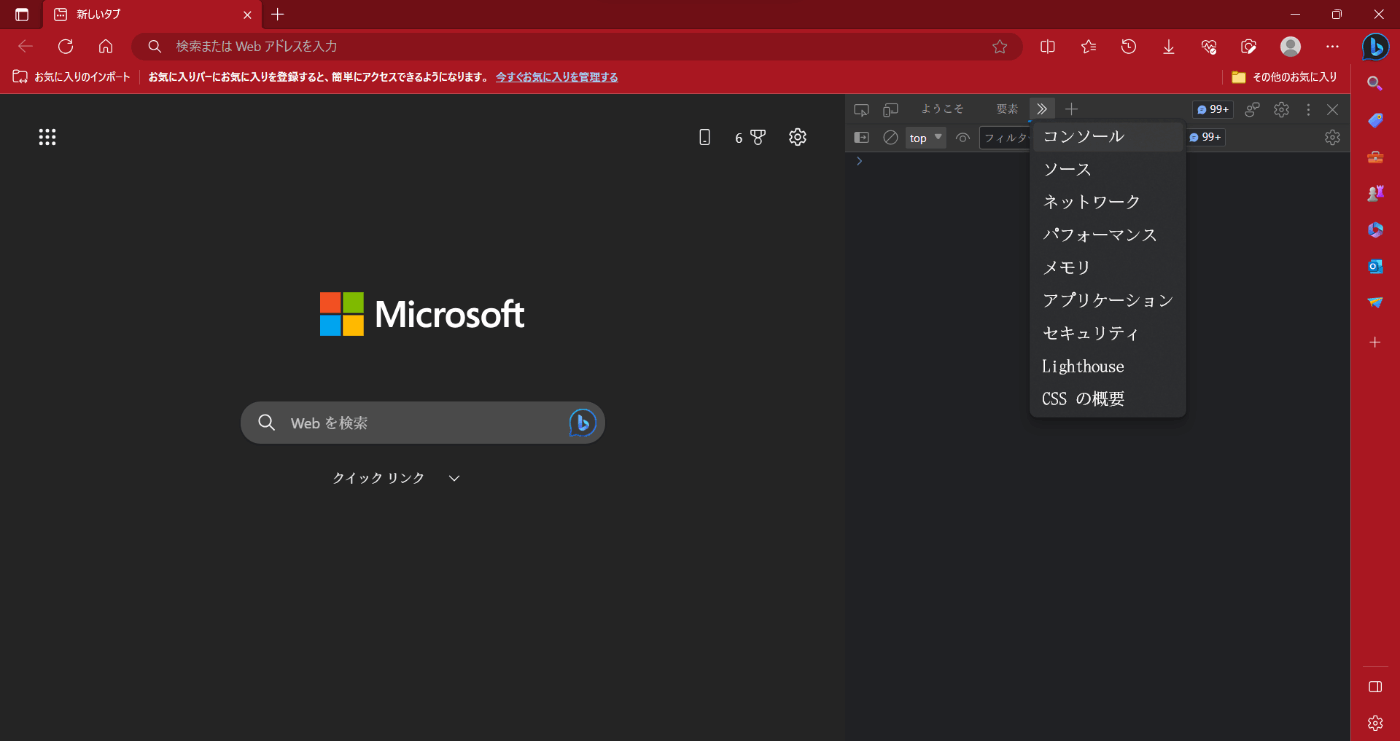
Task: Click the 99+ issues badge in console toolbar
Action: point(1205,137)
